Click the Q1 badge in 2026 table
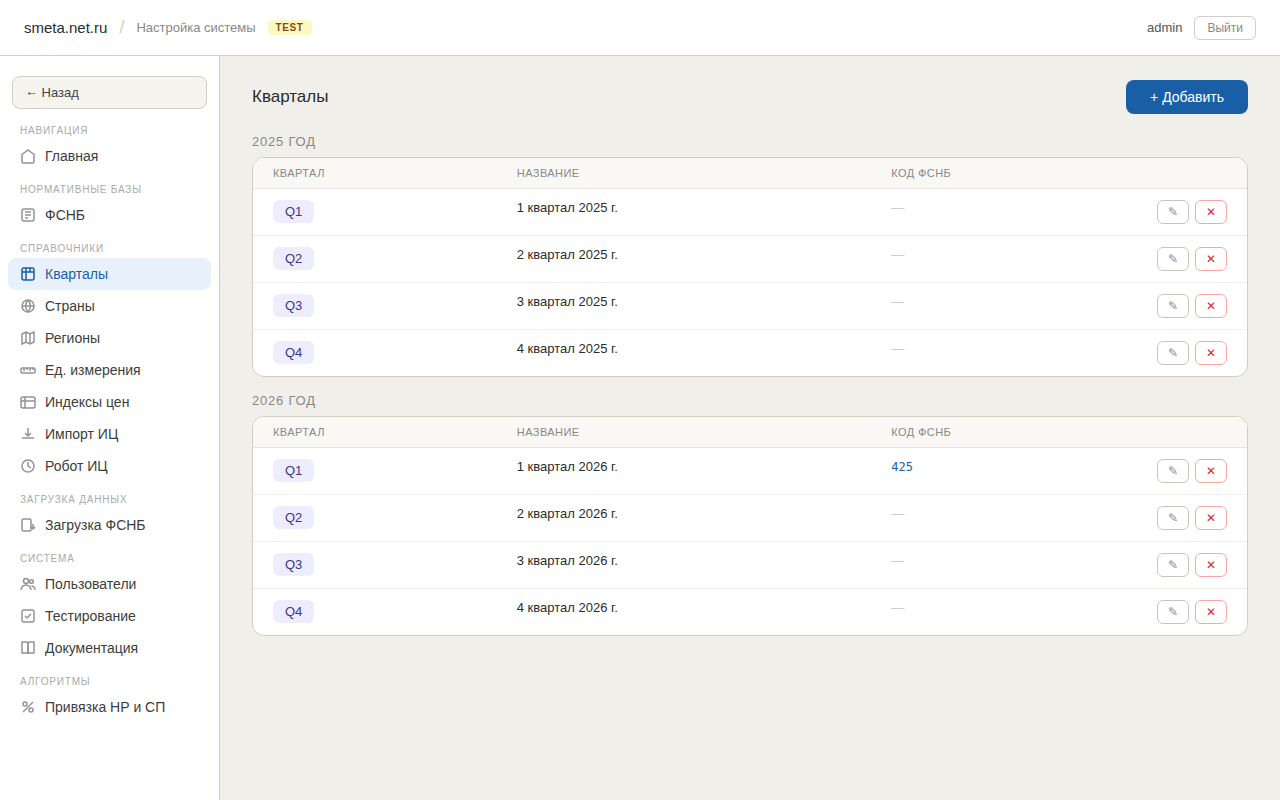Screen dimensions: 1280x800 293,471
